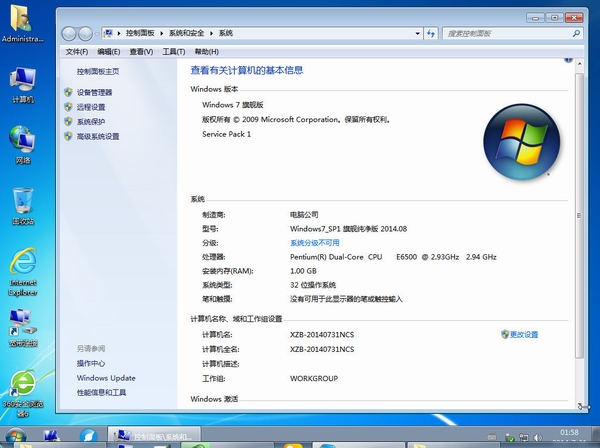The width and height of the screenshot is (600, 448).
Task: Open 设备管理器 link
Action: coord(95,93)
